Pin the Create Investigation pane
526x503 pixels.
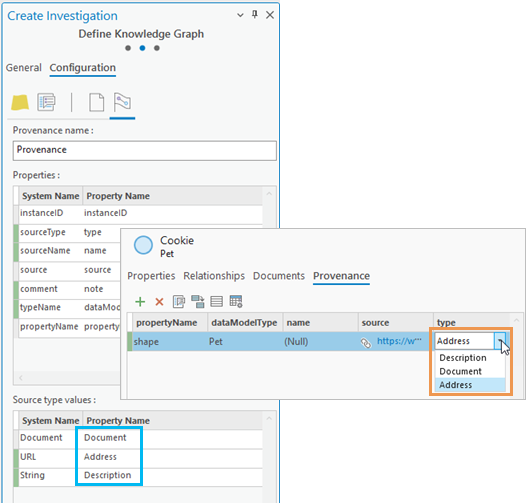click(255, 14)
